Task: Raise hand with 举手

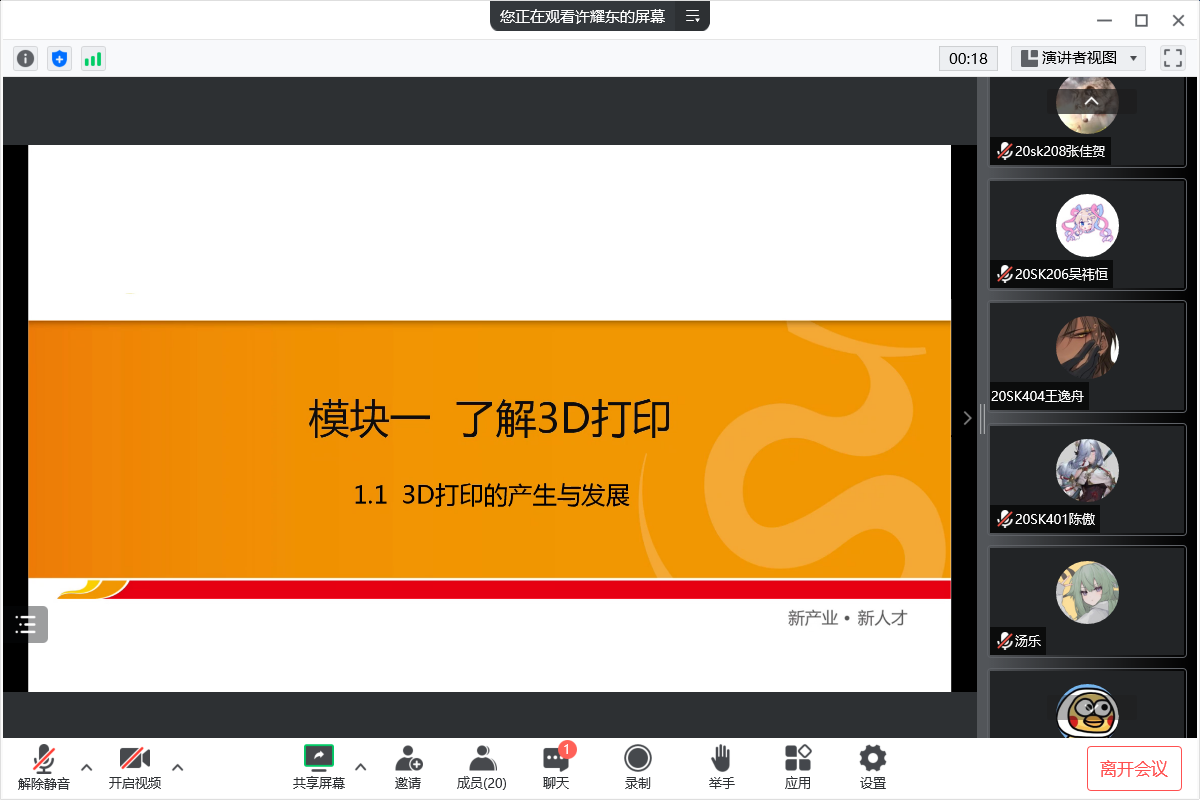Action: tap(721, 767)
